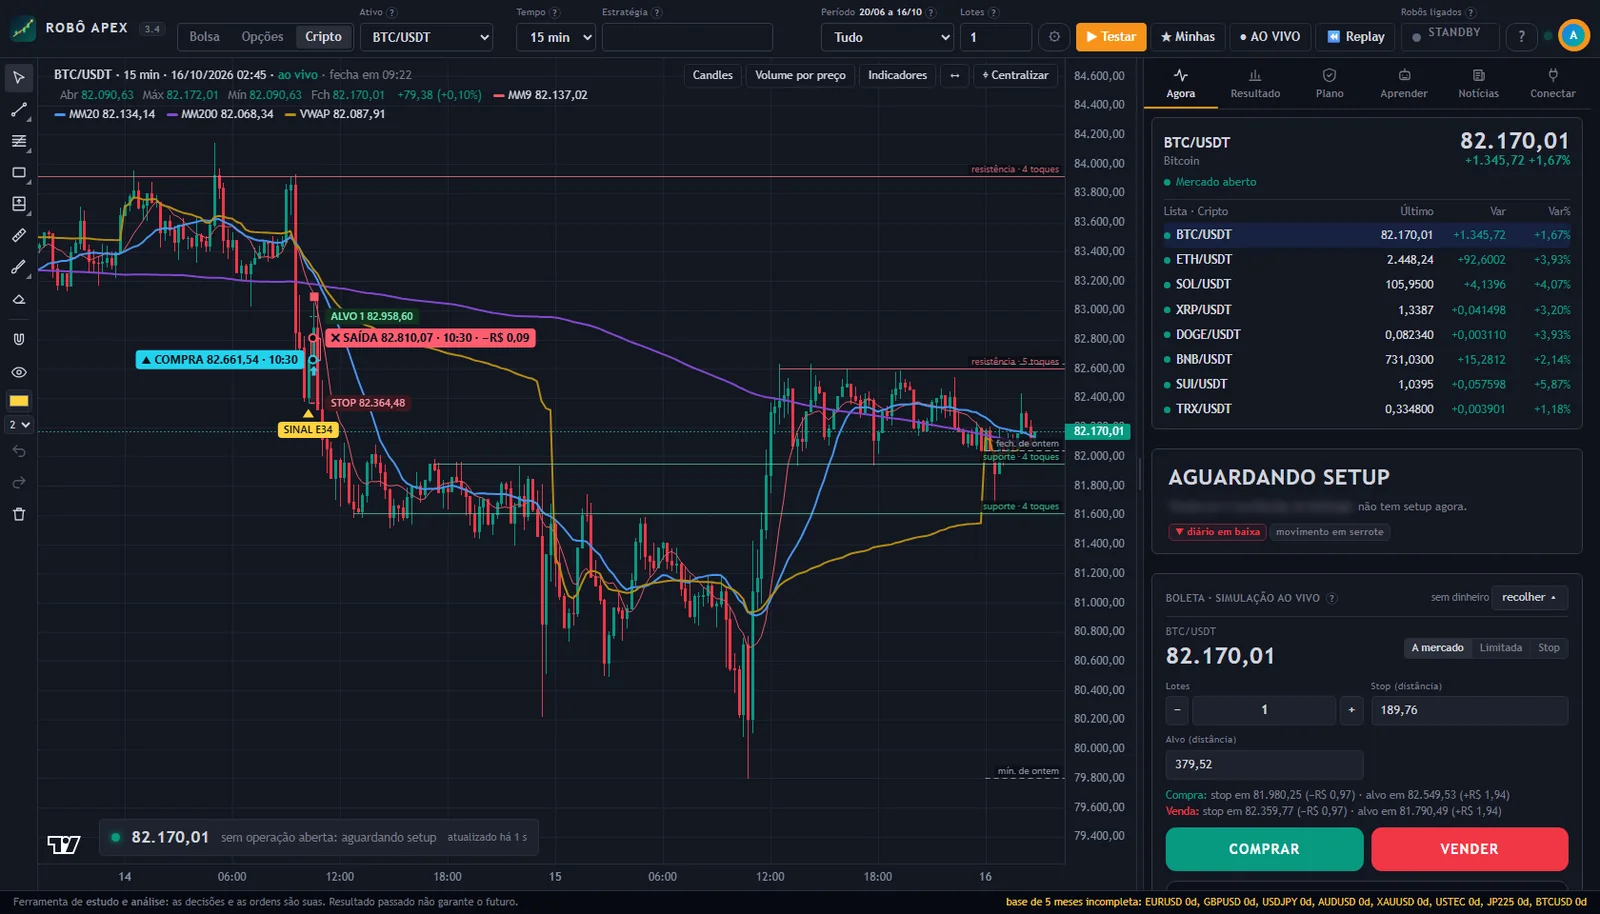The width and height of the screenshot is (1600, 914).
Task: Open the user avatar A menu
Action: click(1573, 35)
